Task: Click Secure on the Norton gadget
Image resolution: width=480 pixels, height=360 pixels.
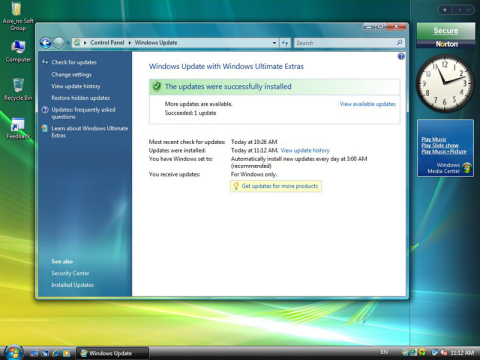Action: click(x=446, y=31)
